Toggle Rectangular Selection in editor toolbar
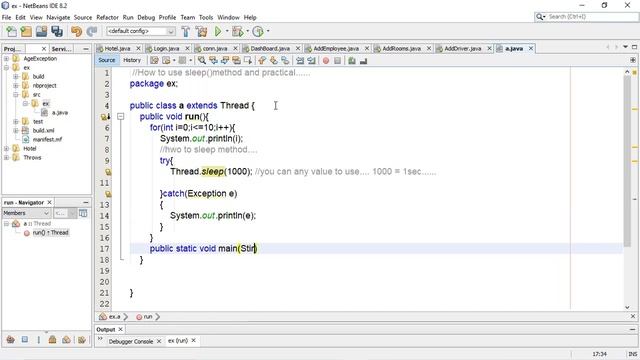The width and height of the screenshot is (640, 360). coord(248,60)
